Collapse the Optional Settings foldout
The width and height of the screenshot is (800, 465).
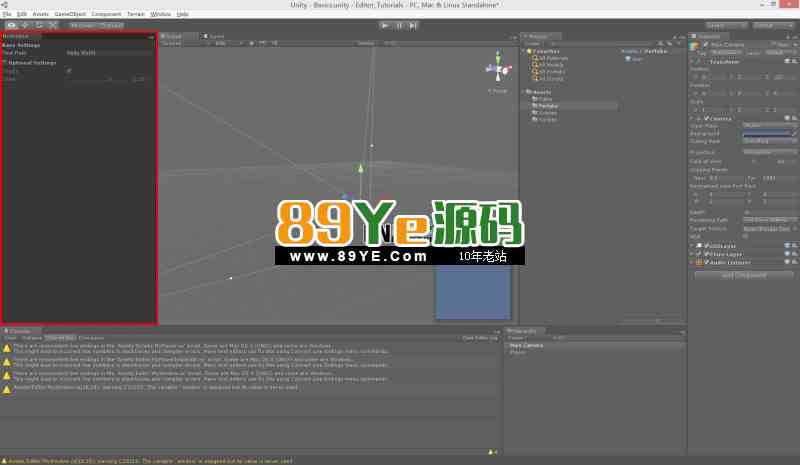[x=5, y=62]
